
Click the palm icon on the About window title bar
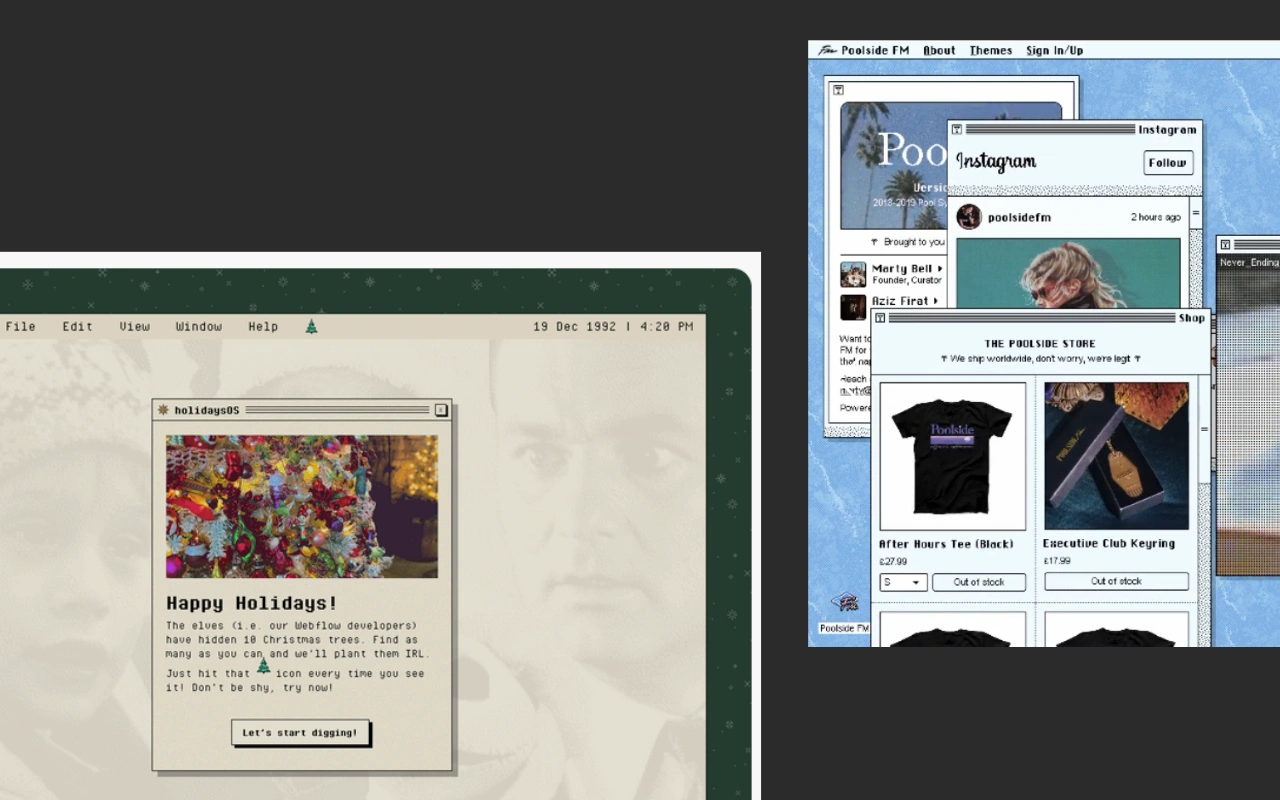(x=838, y=90)
